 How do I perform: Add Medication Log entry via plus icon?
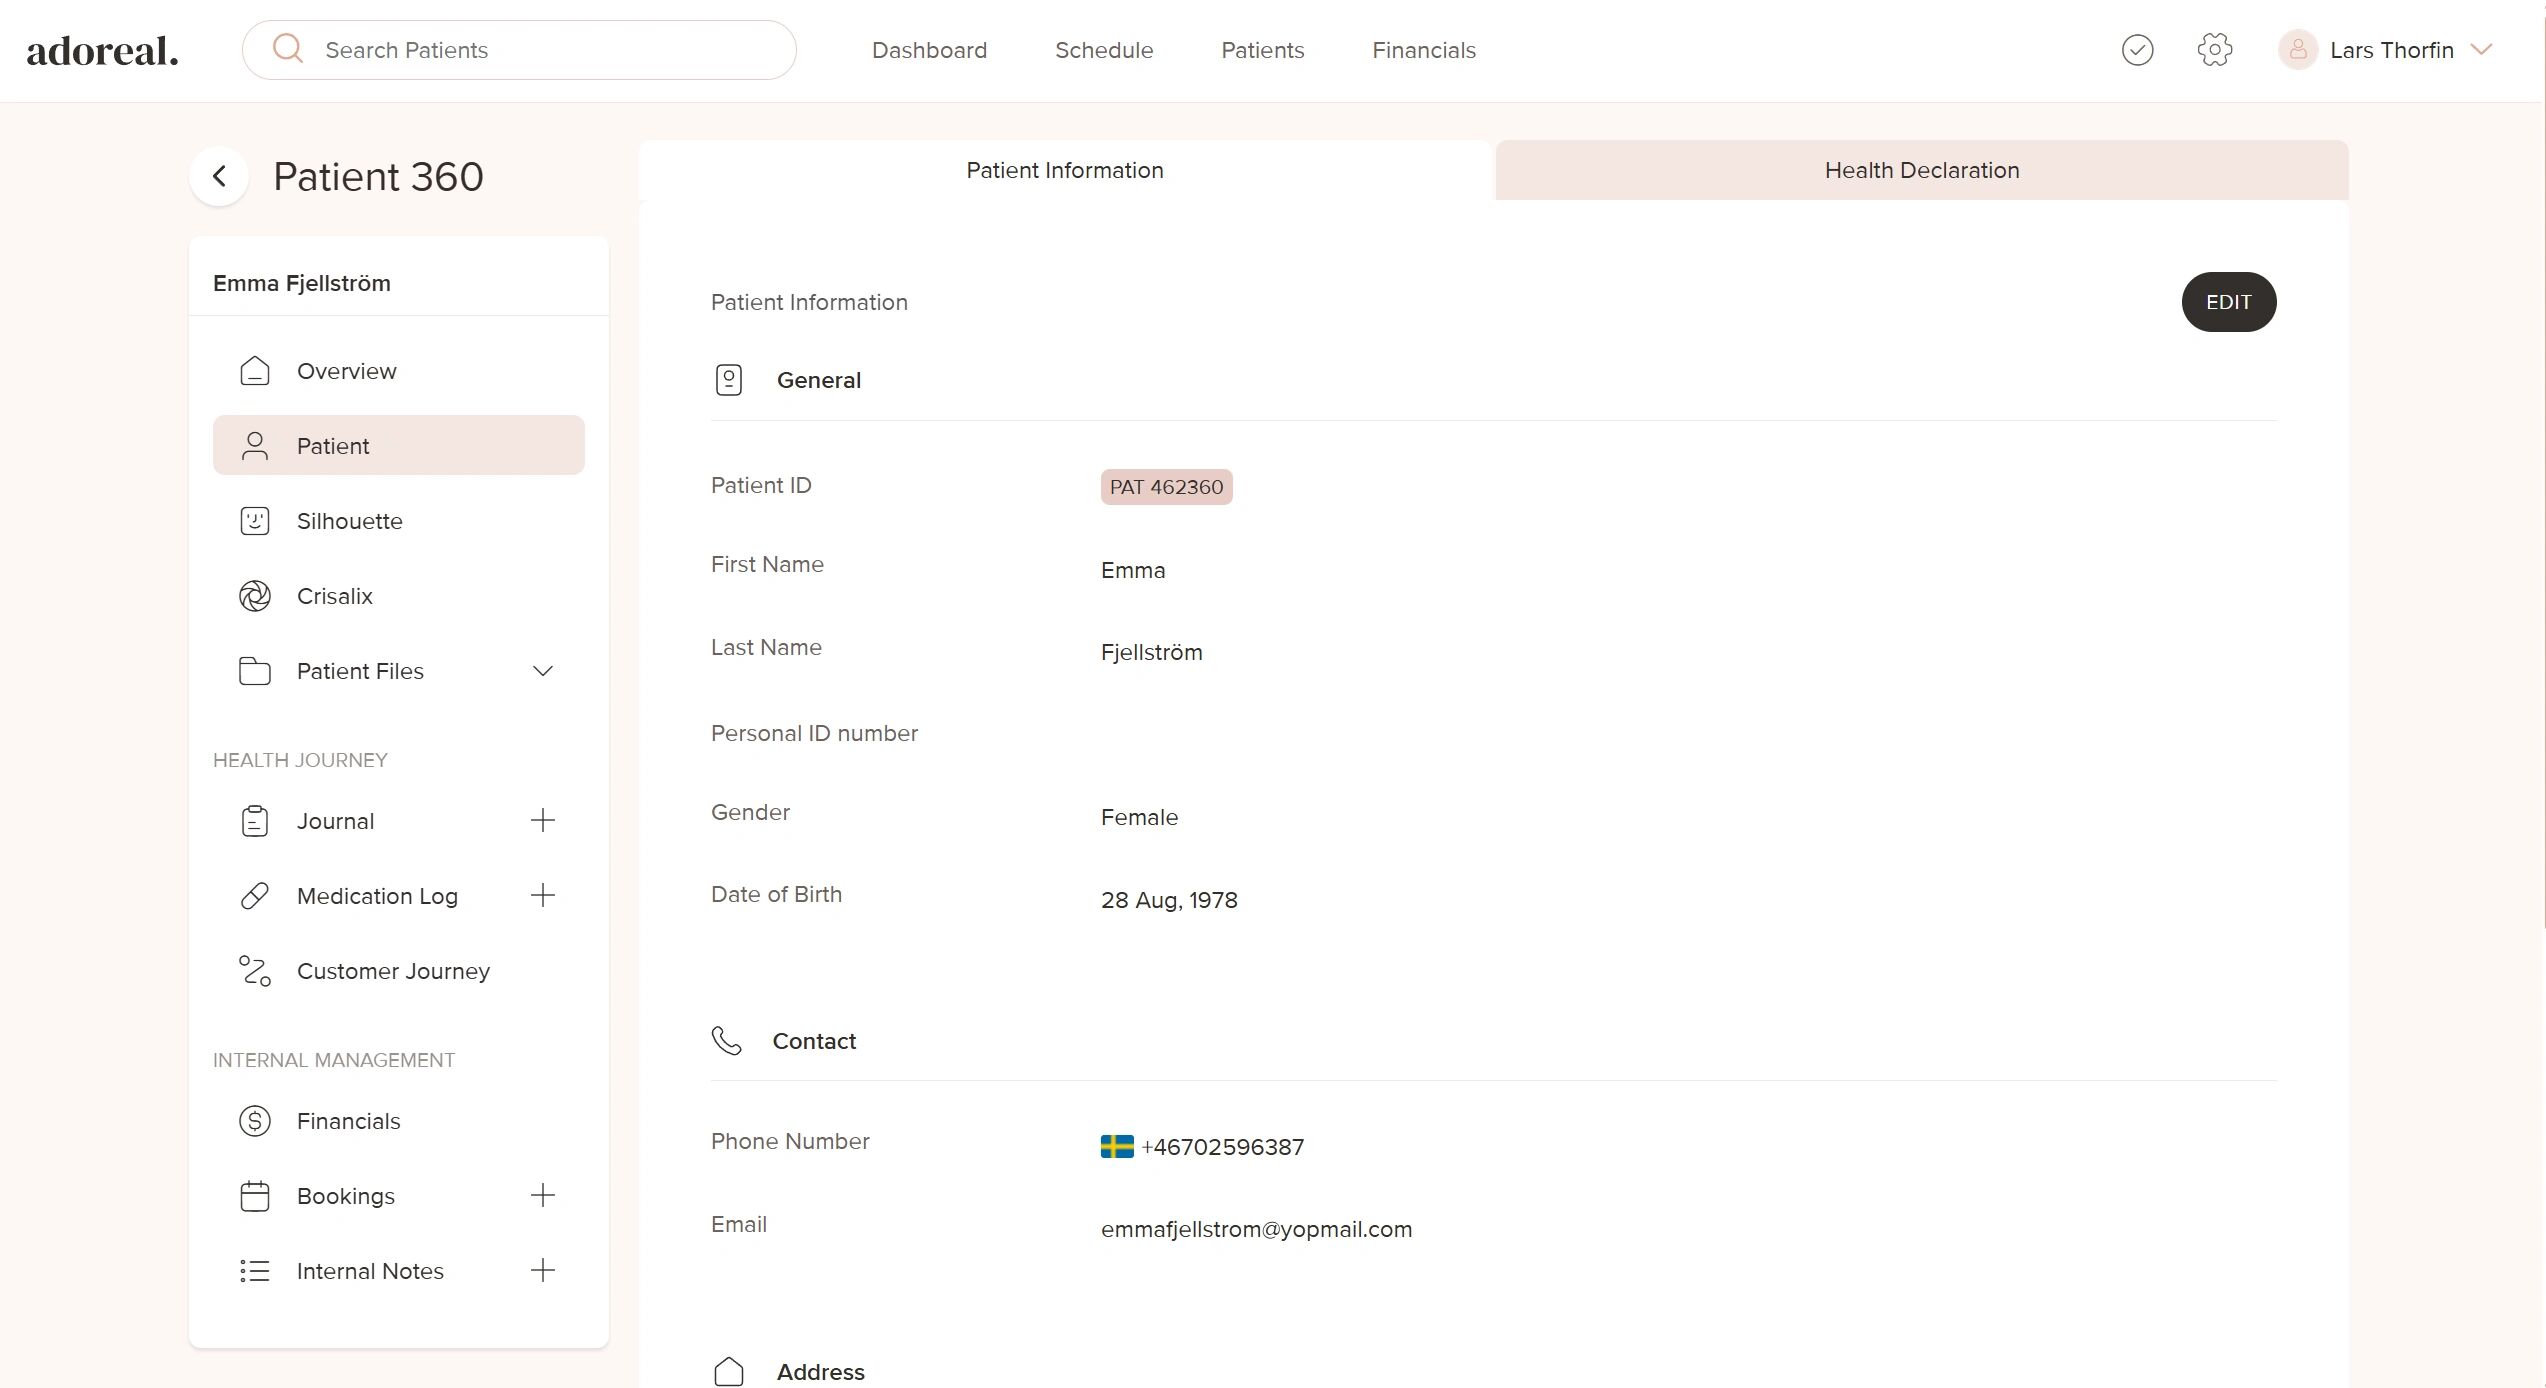point(542,895)
